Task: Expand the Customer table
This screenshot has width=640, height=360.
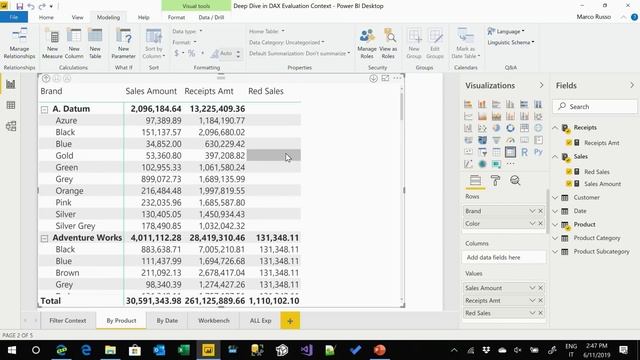Action: pos(555,198)
